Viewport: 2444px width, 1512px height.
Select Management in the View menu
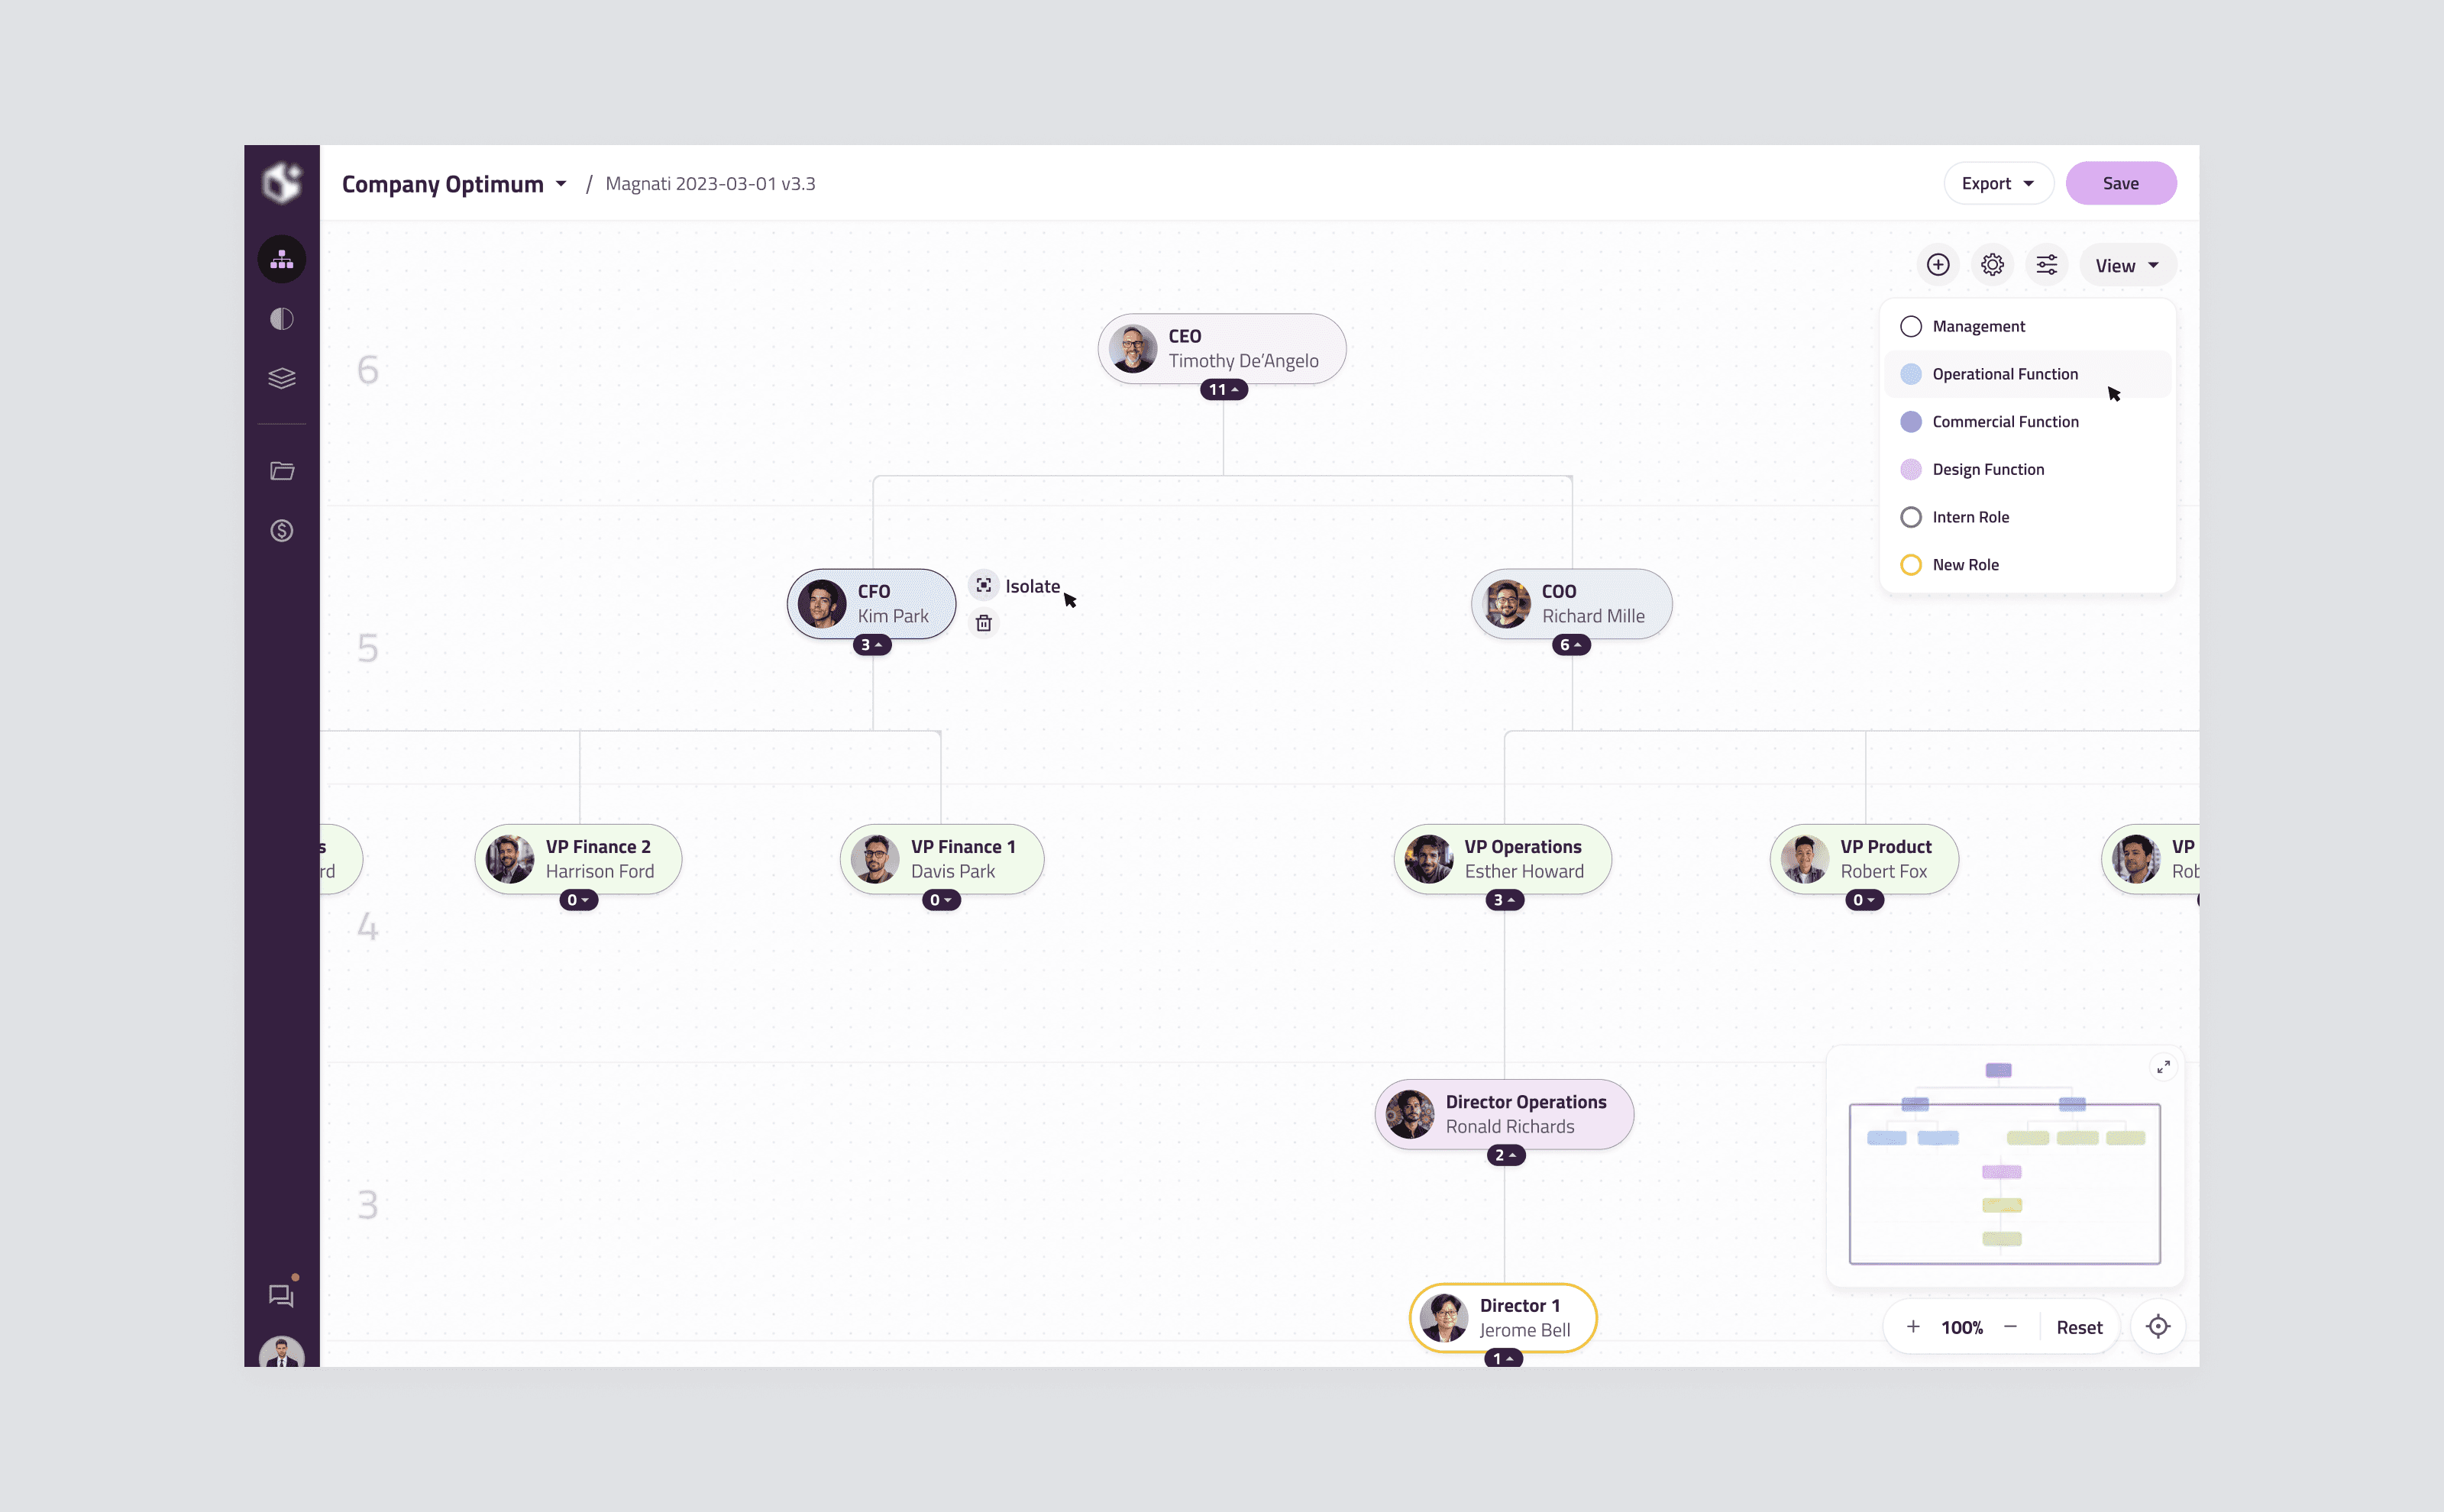pos(2028,326)
